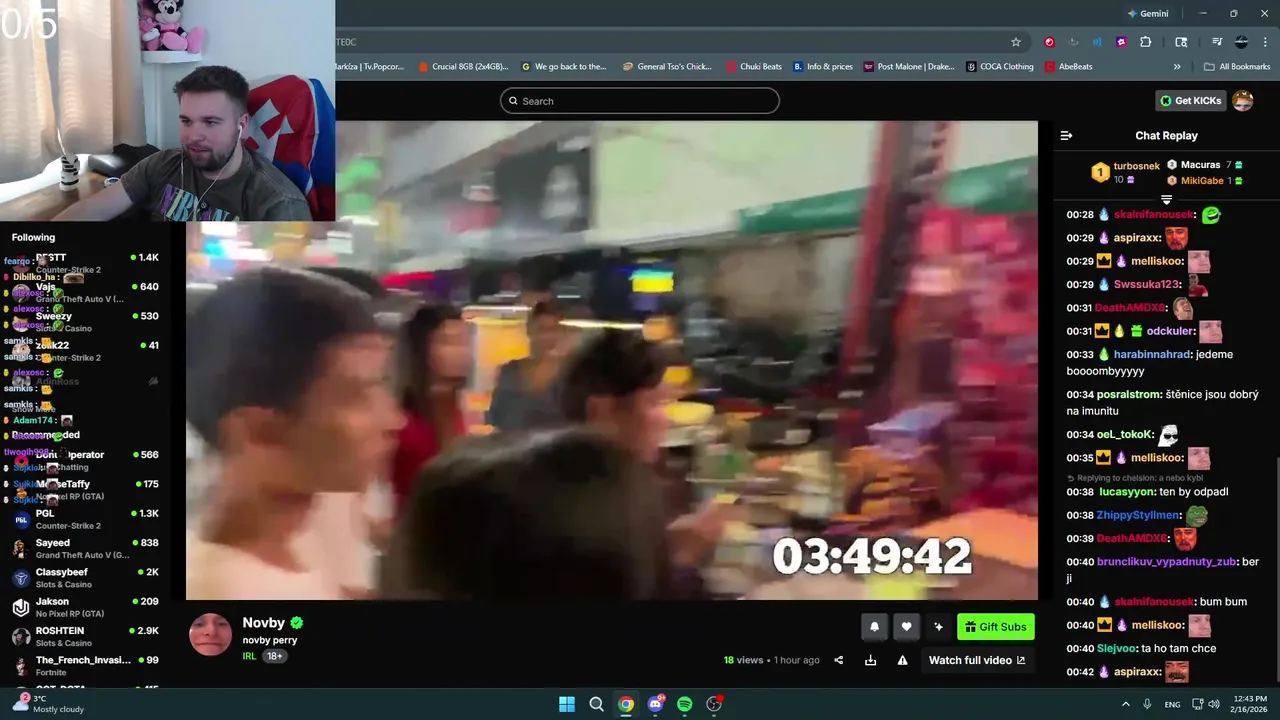1280x720 pixels.
Task: Open PGL channel in Following list
Action: point(85,519)
